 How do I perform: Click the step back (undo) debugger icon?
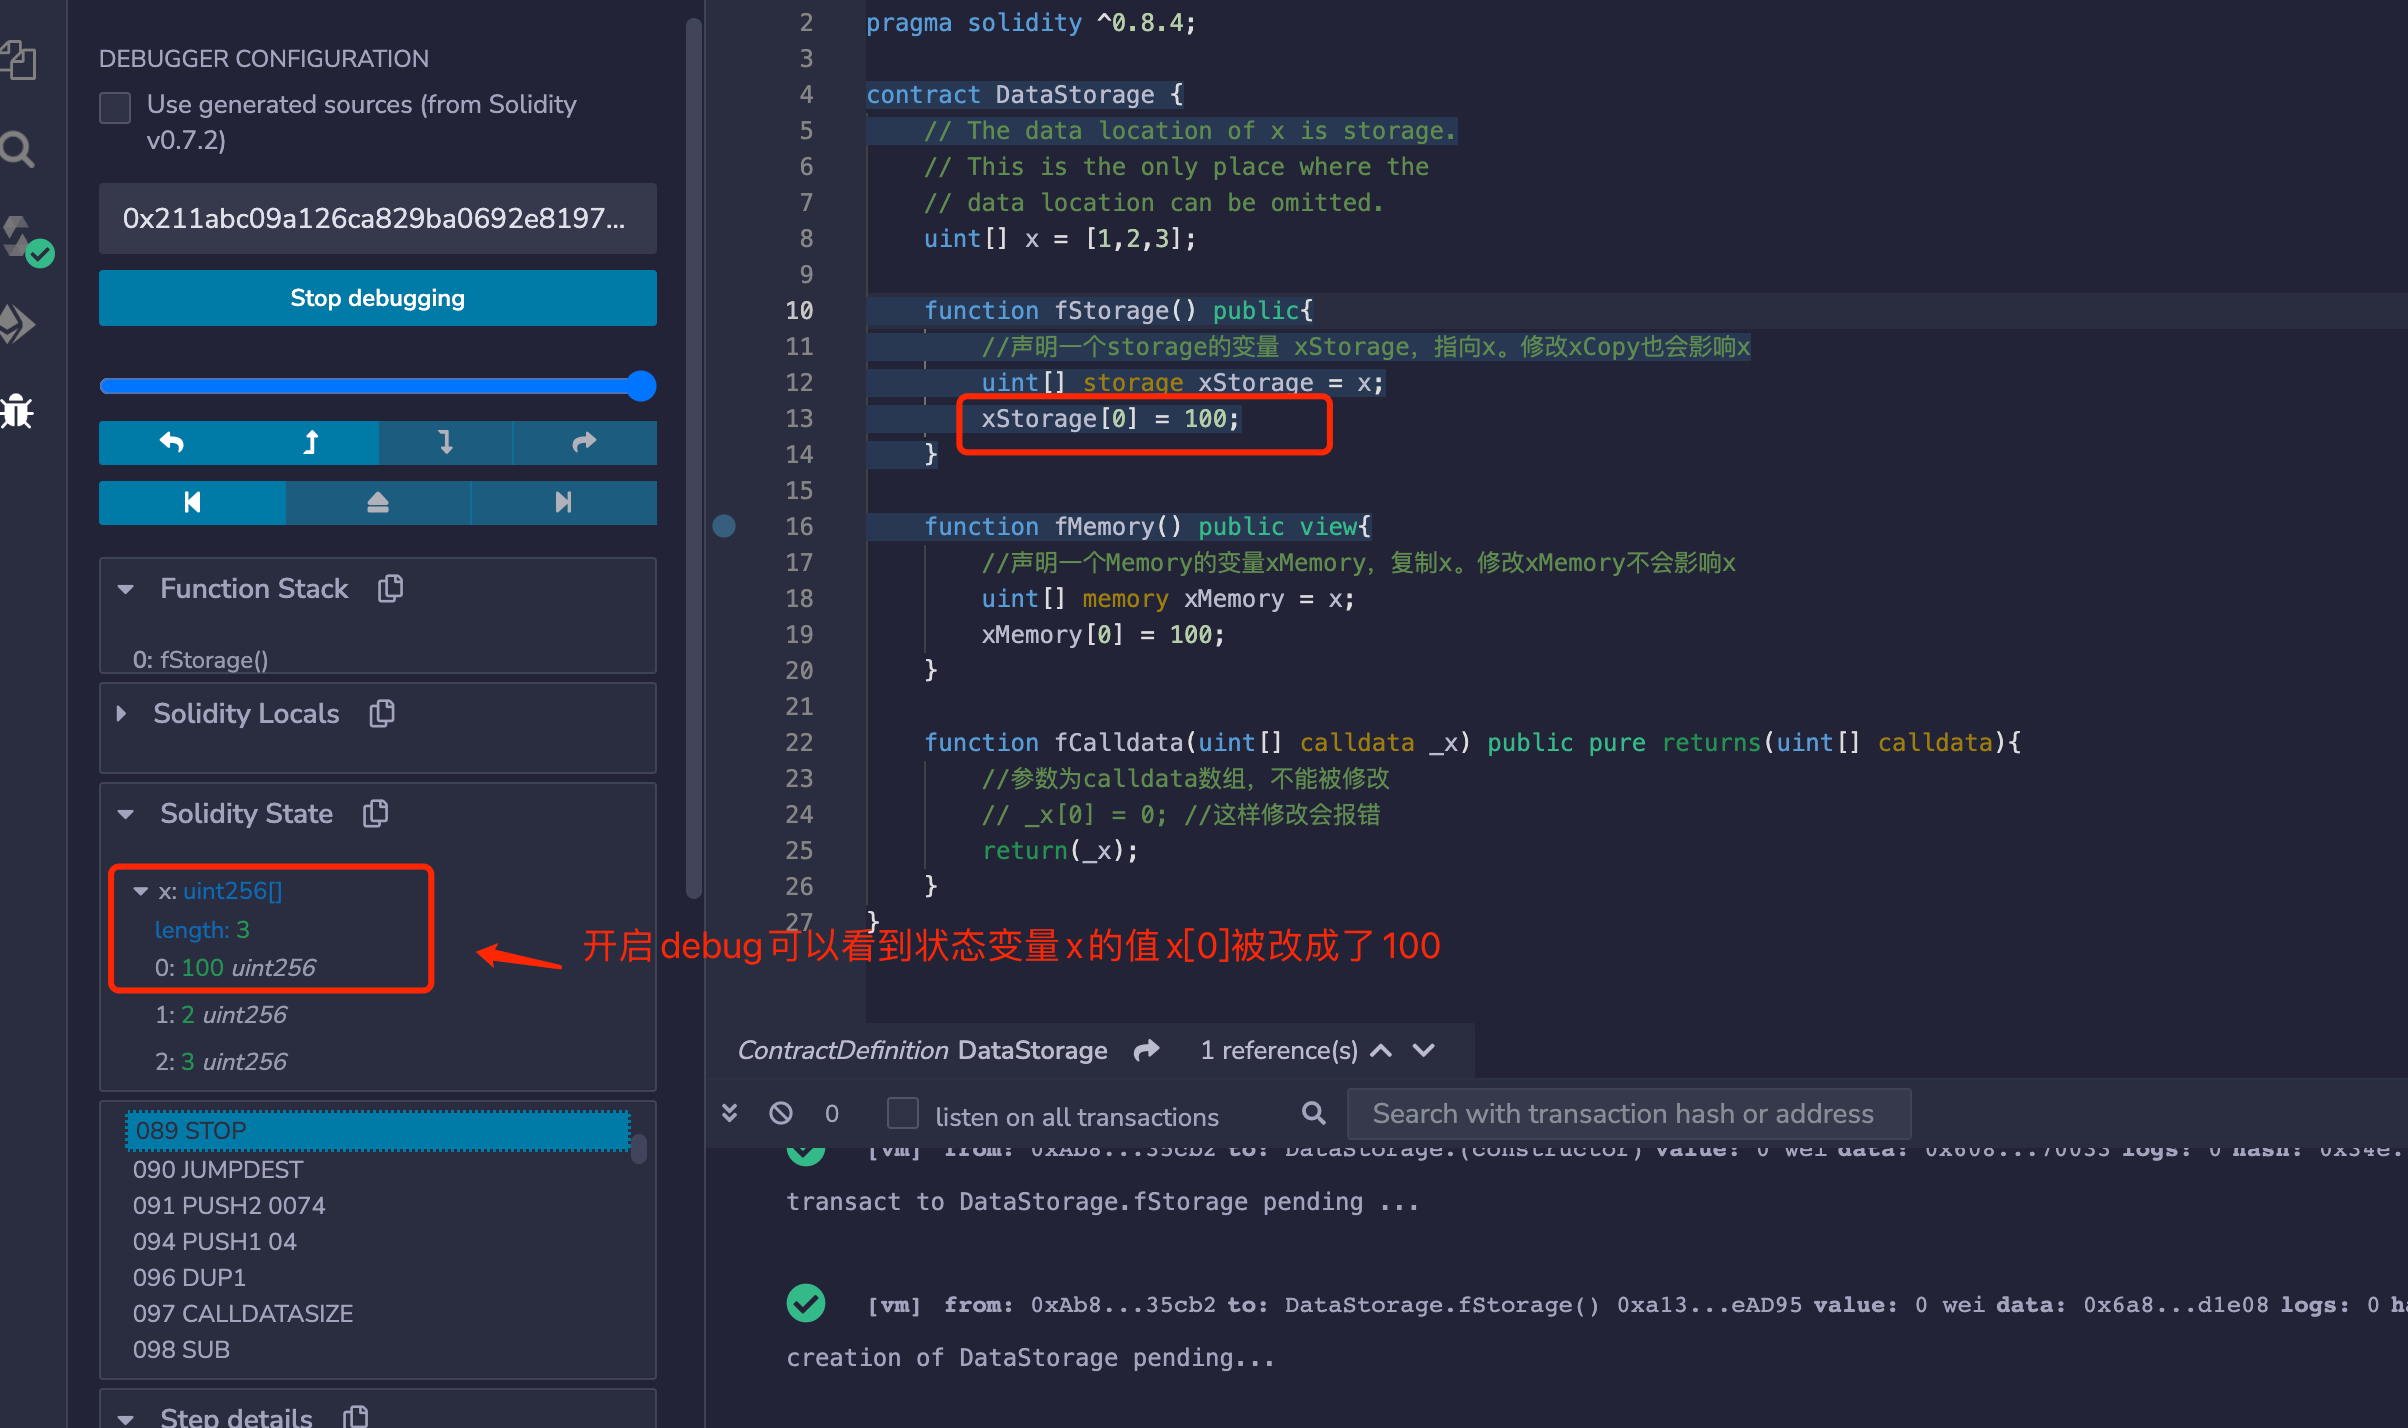tap(170, 445)
